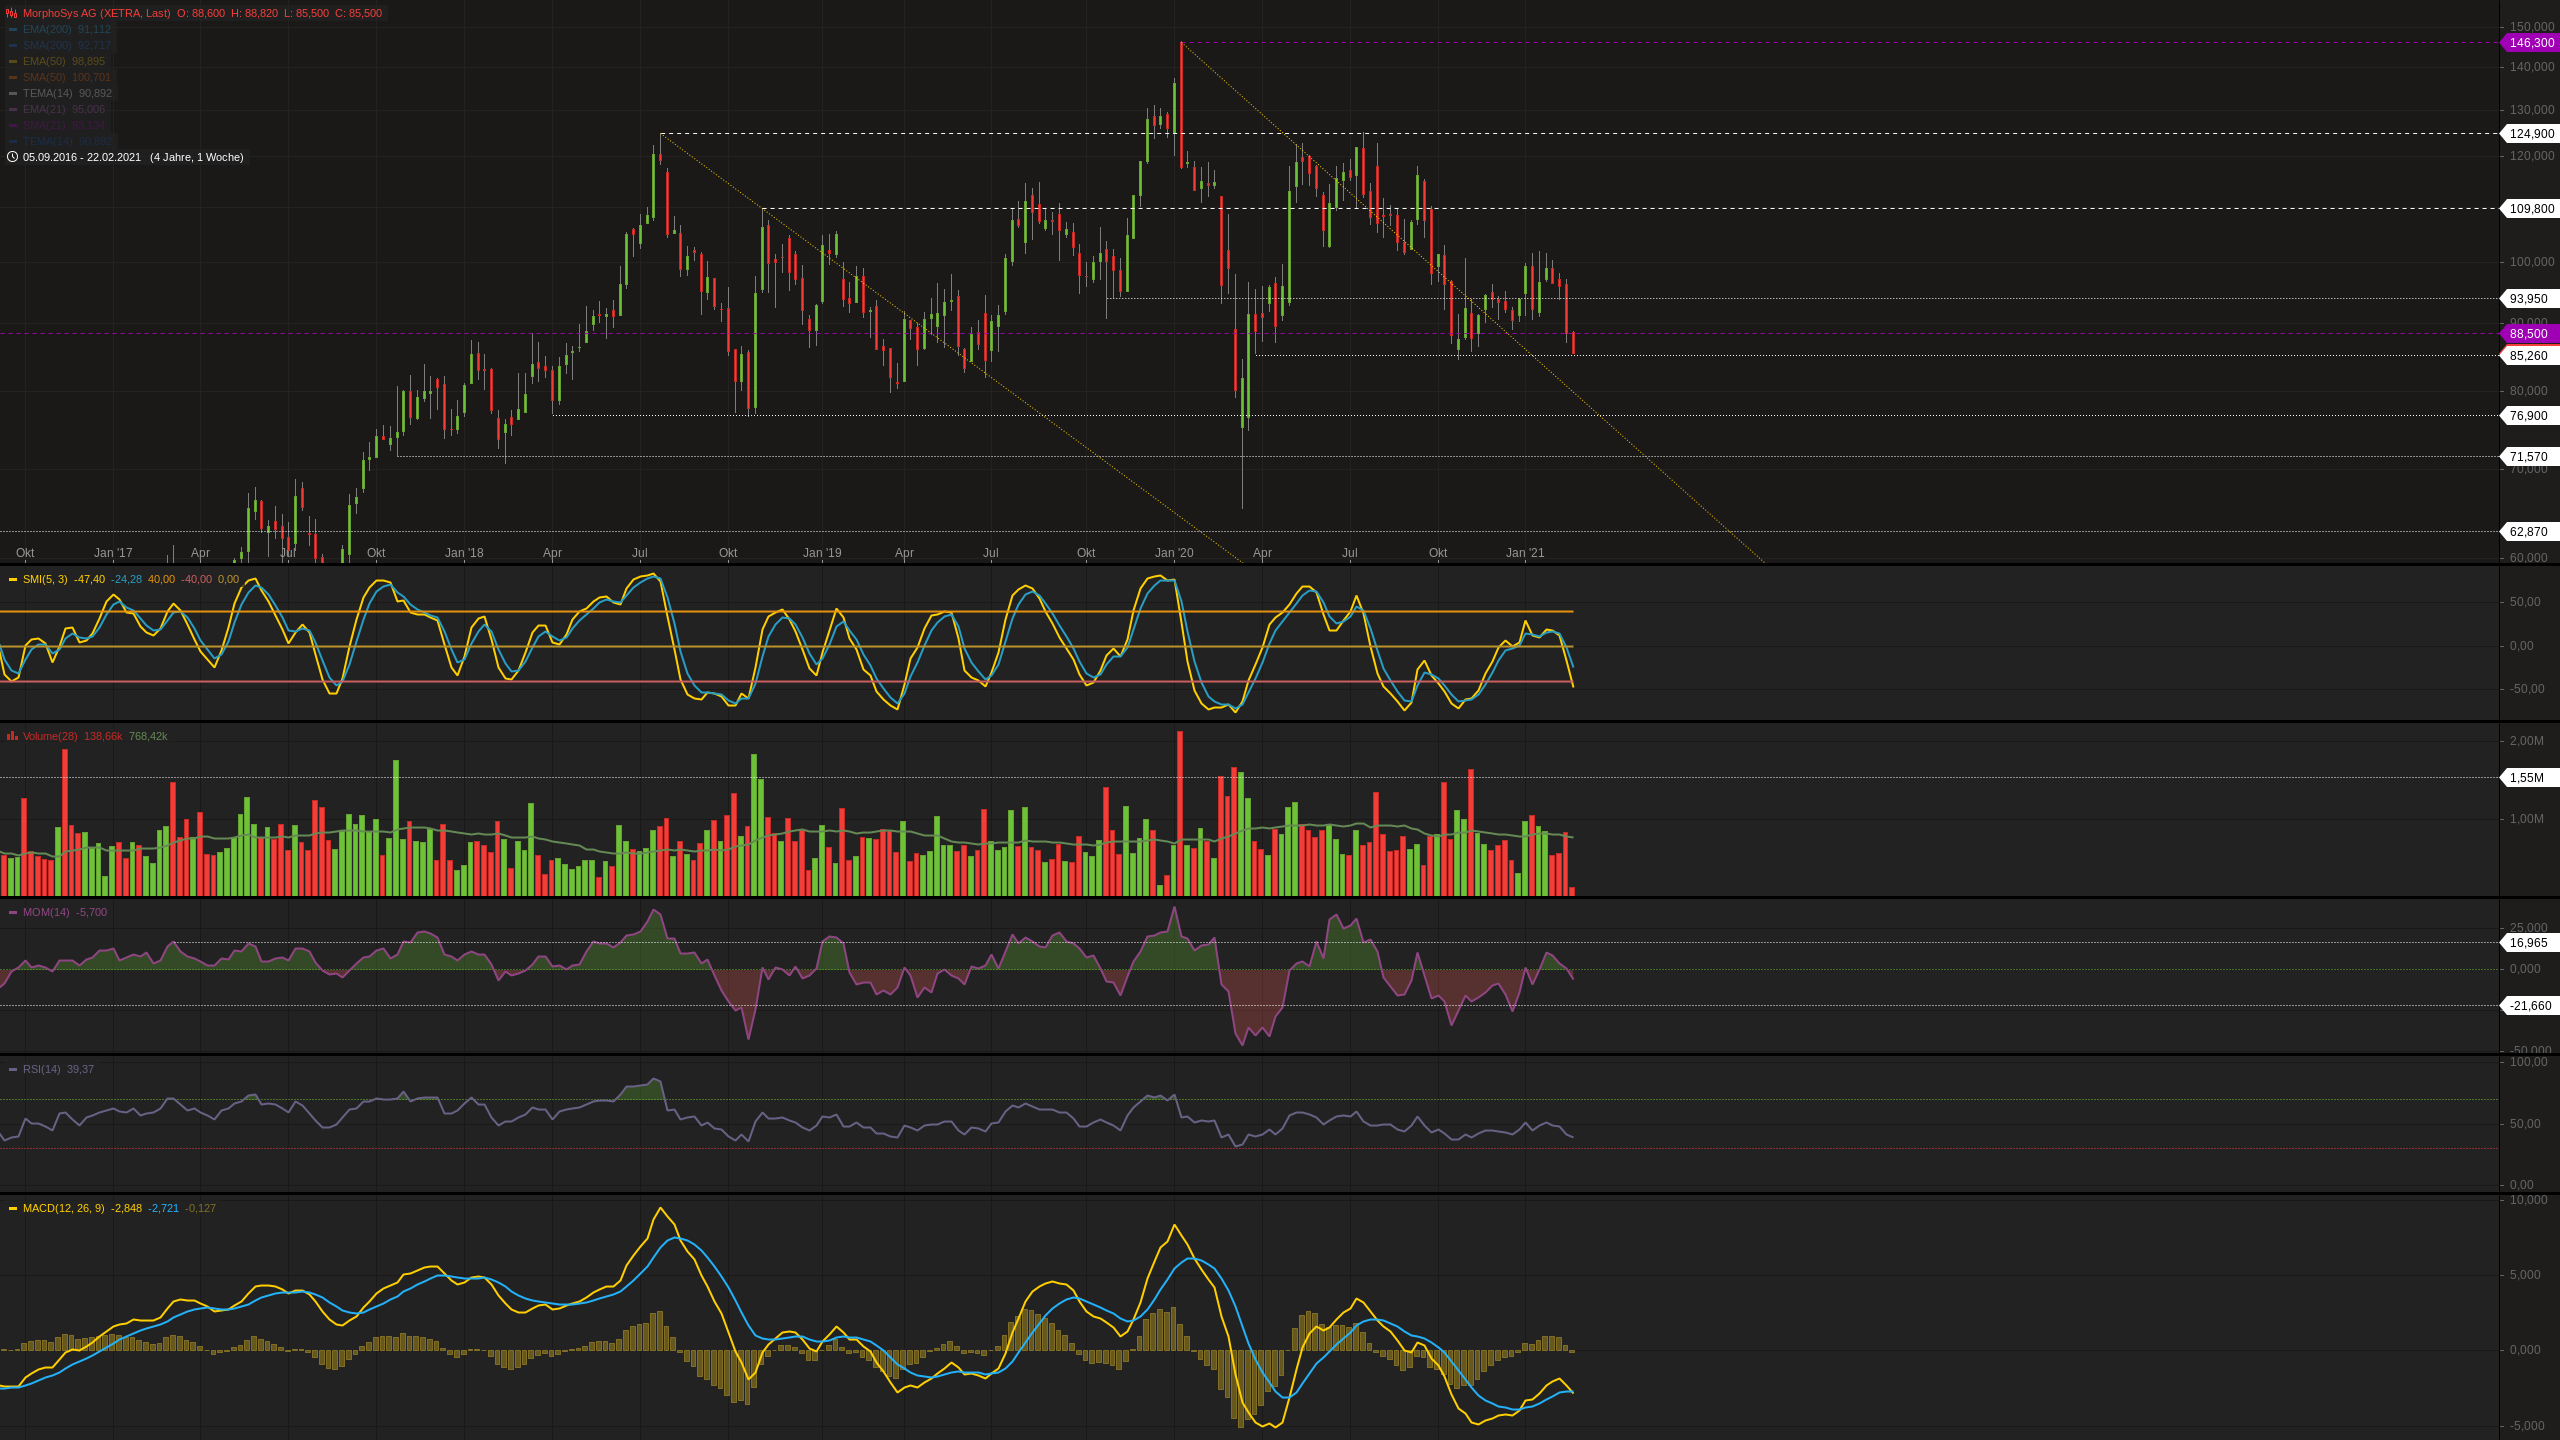
Task: Click the purple MOM(14) legend marker
Action: click(13, 912)
